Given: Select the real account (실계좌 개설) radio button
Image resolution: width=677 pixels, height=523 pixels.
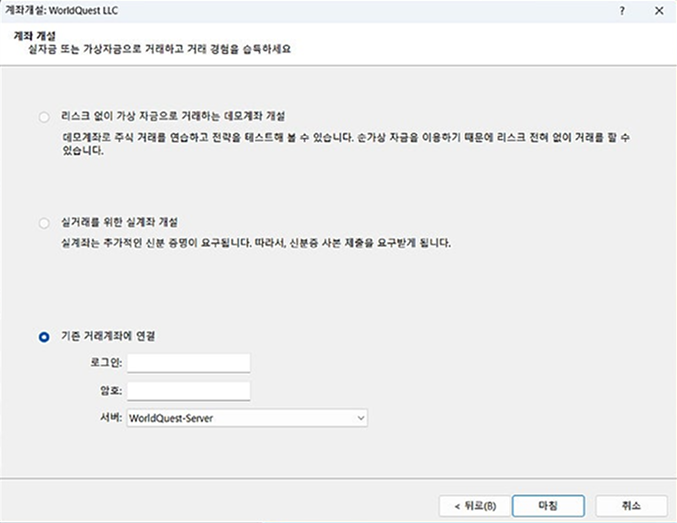Looking at the screenshot, I should tap(44, 223).
